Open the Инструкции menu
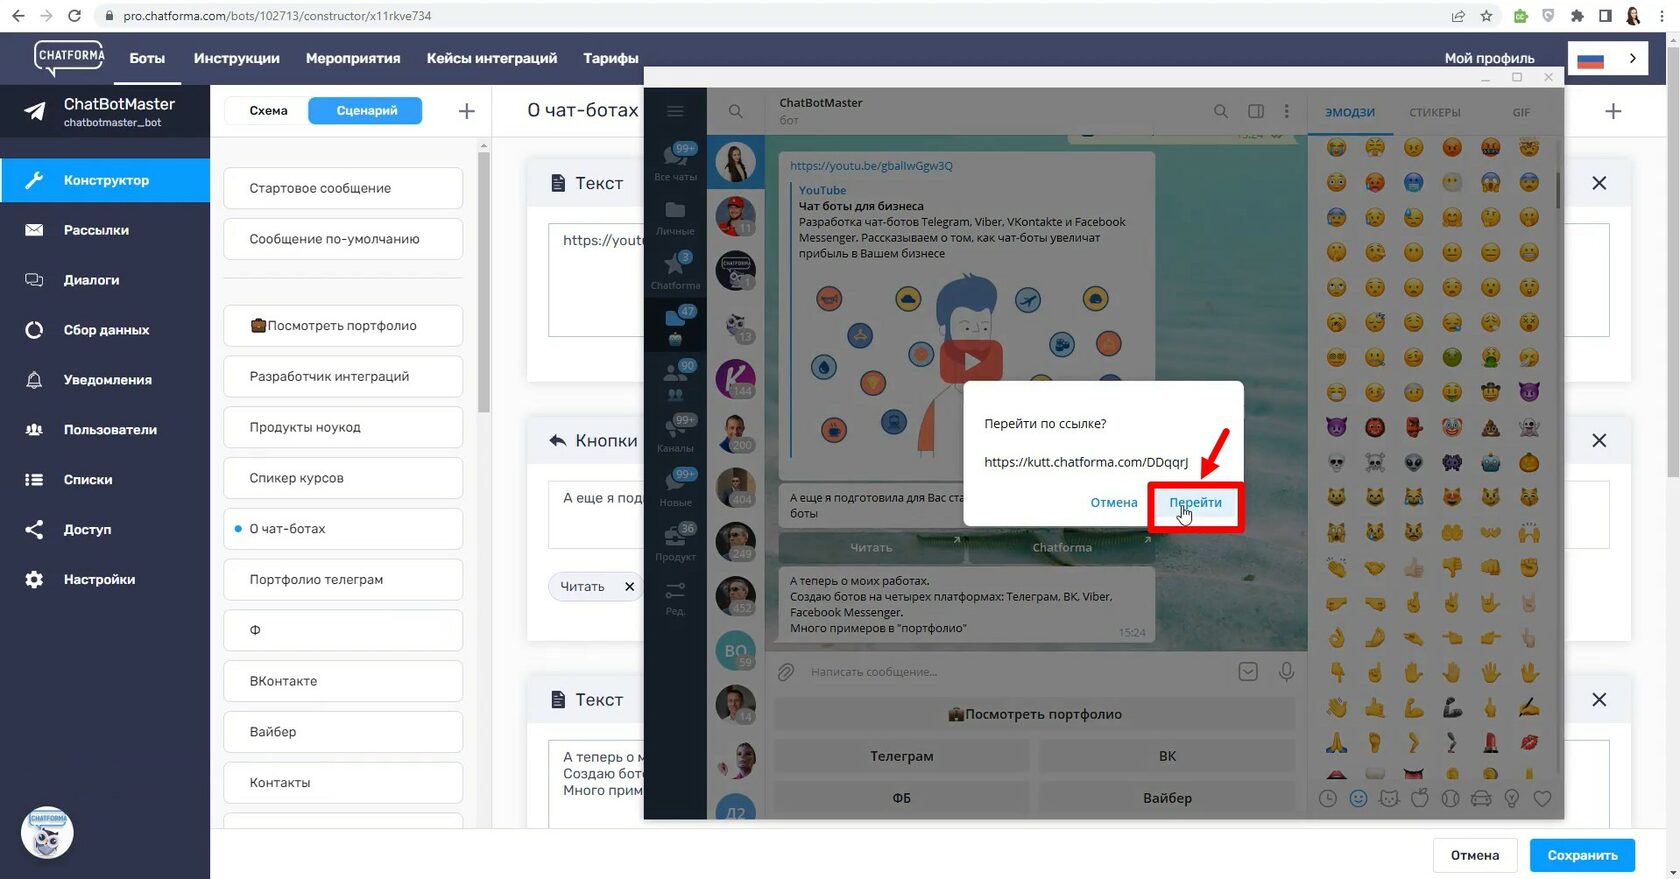The image size is (1680, 879). coord(237,58)
